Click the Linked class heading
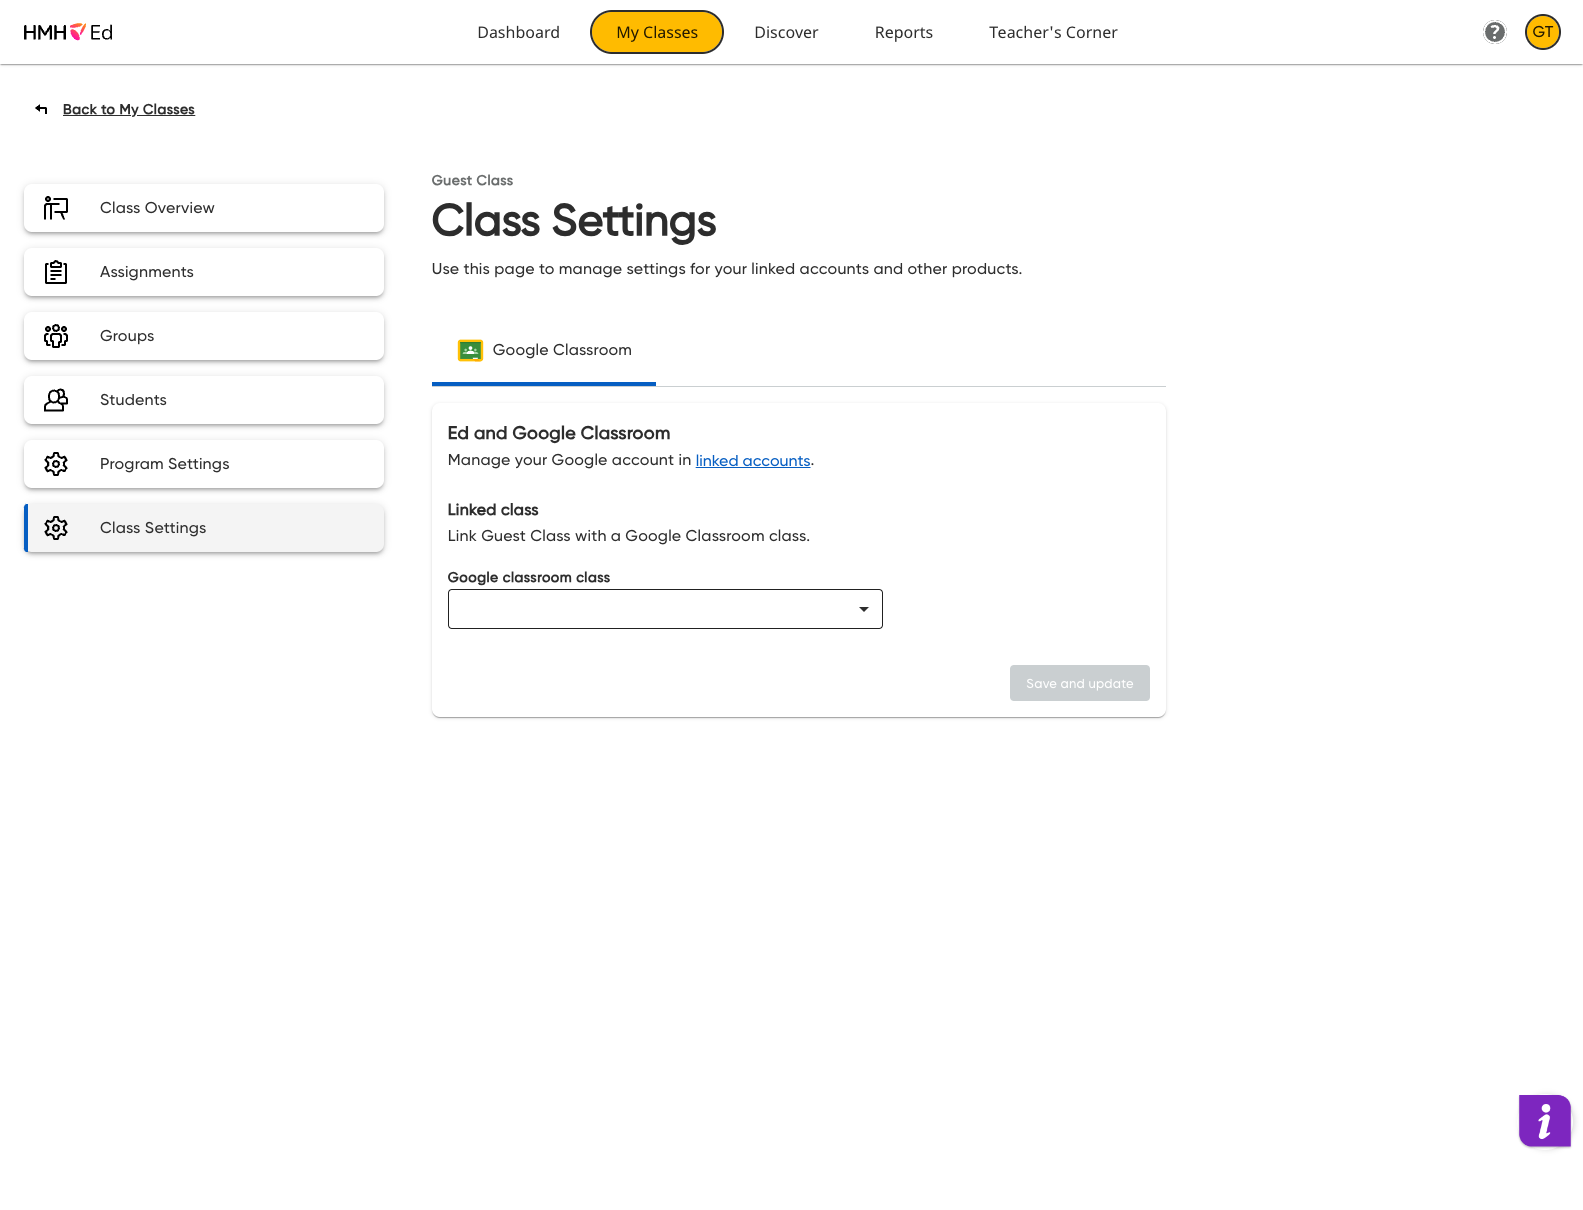 point(493,510)
